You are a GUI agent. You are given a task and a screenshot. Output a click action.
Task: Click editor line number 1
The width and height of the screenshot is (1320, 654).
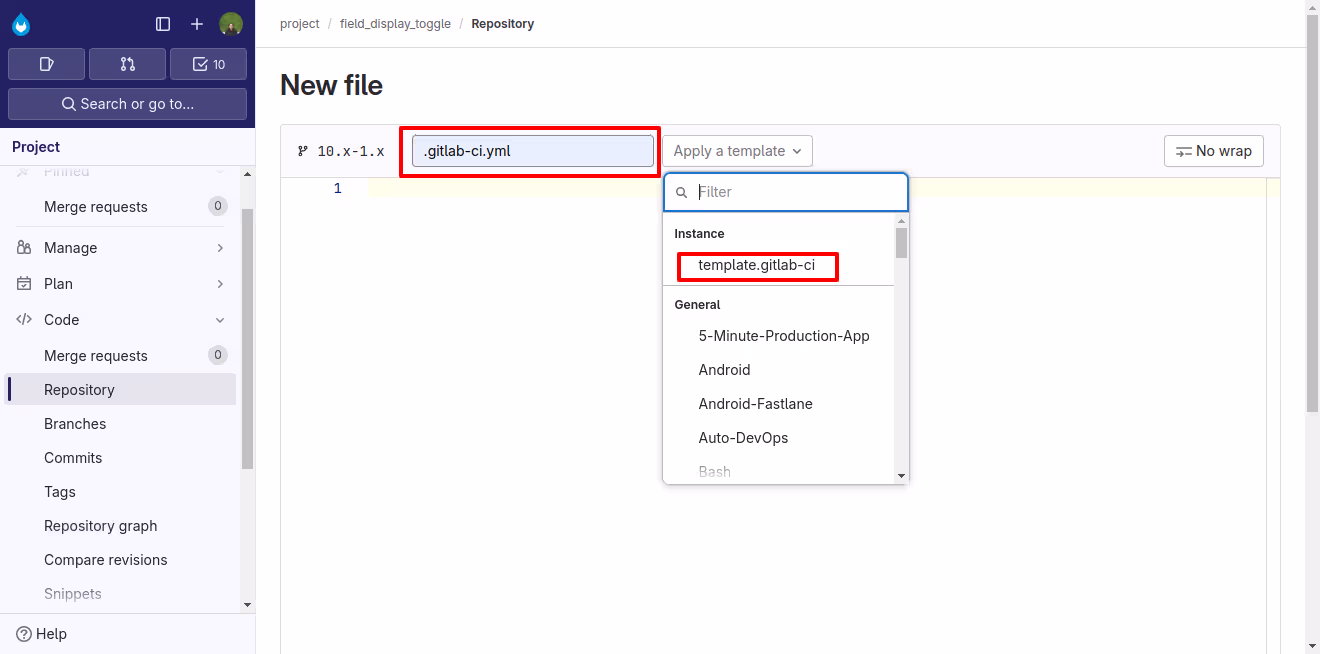(x=338, y=188)
